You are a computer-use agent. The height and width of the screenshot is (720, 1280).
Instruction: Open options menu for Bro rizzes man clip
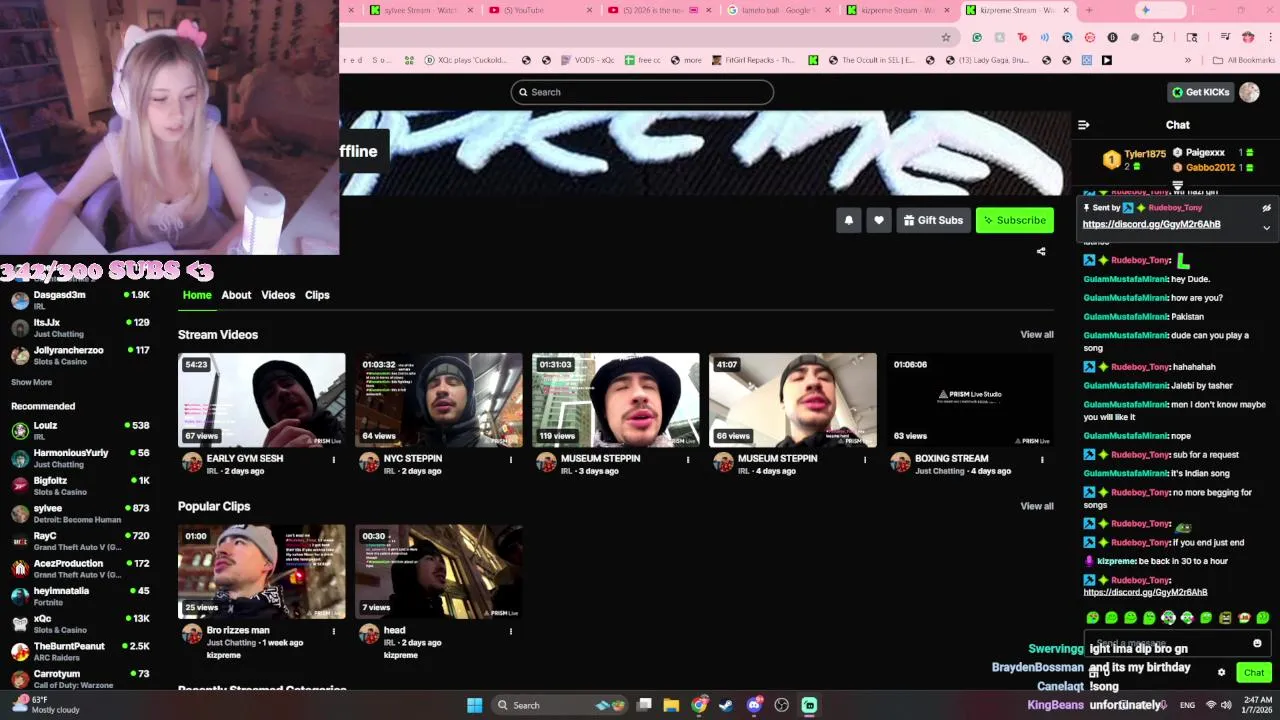click(334, 631)
